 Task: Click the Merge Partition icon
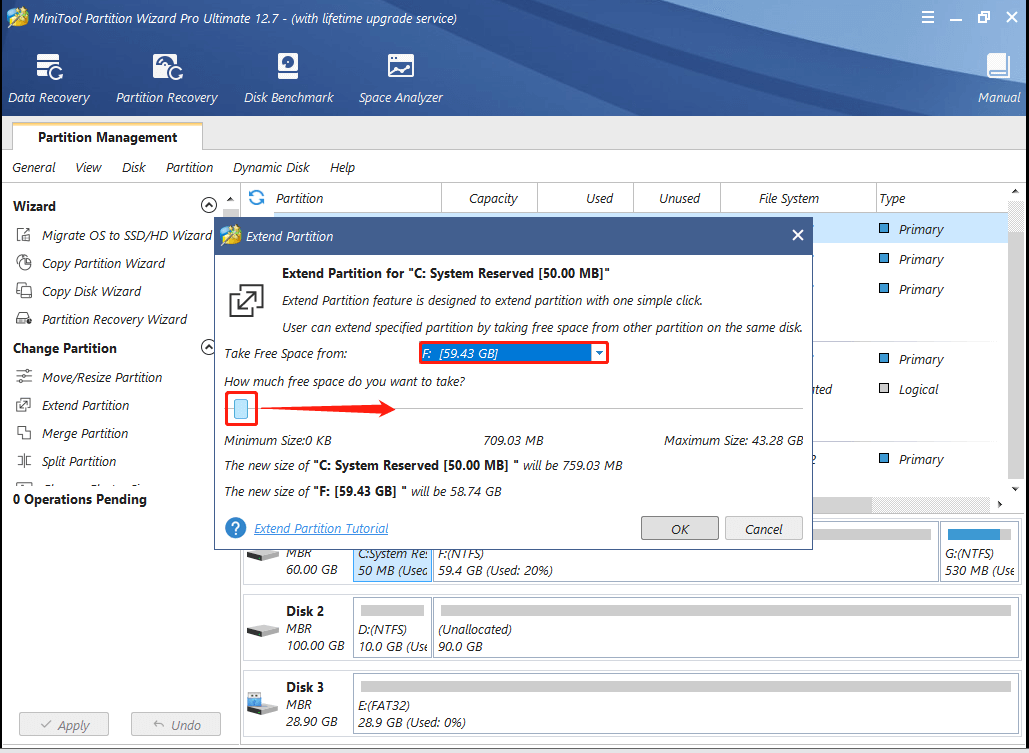[24, 433]
